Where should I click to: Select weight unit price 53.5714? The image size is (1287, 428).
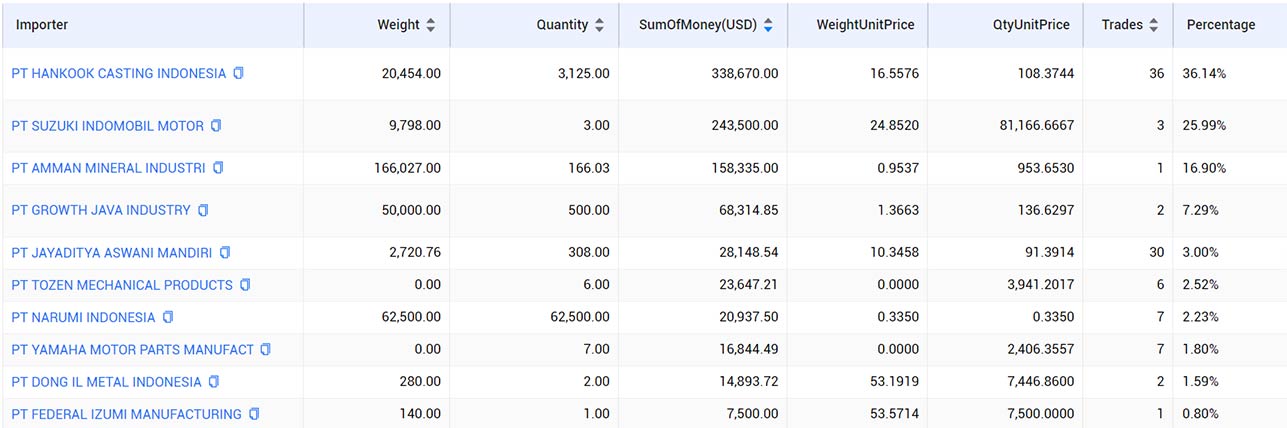[893, 414]
